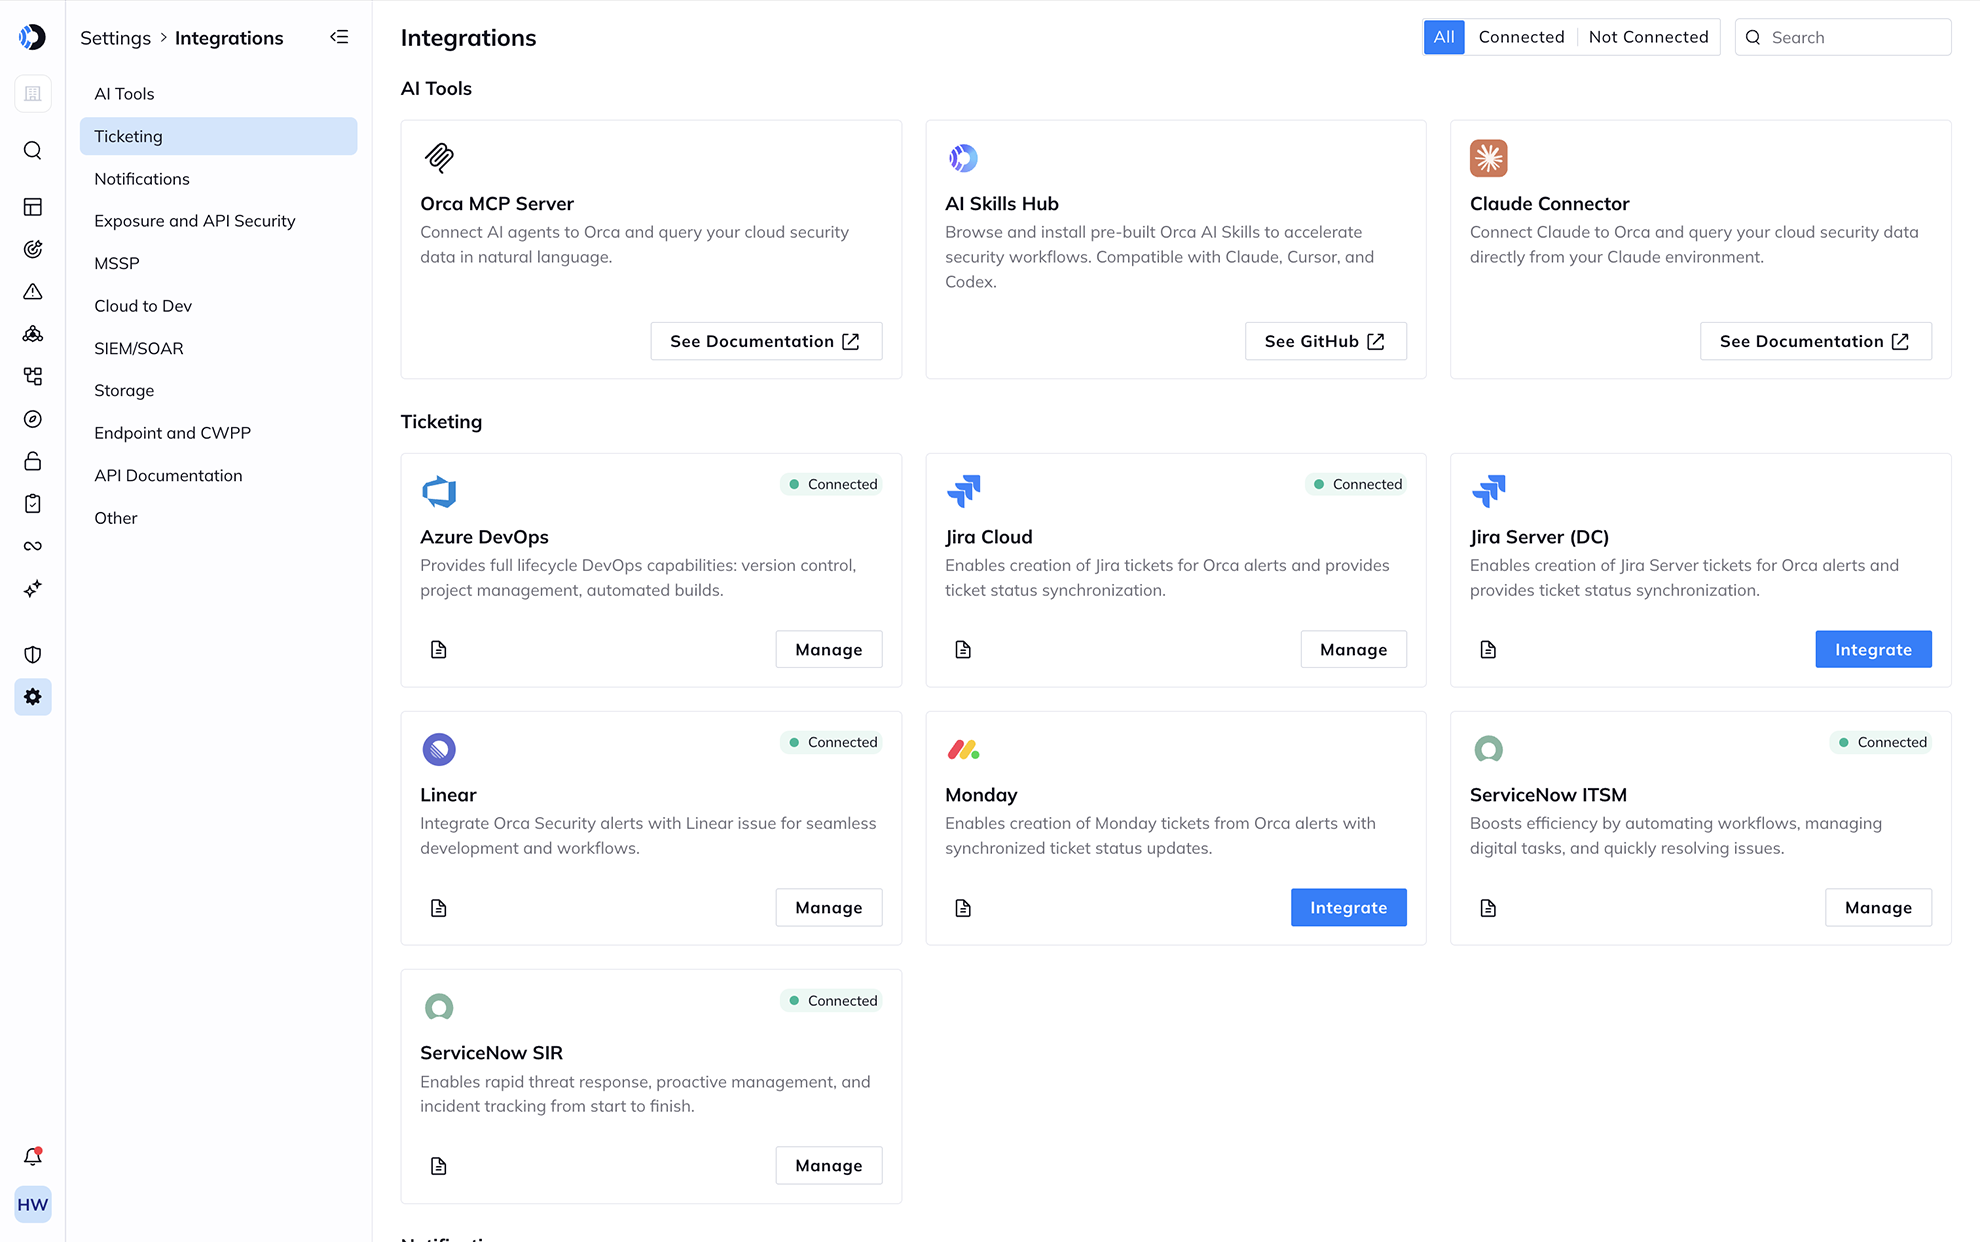Open Exposure and API Security section
This screenshot has width=1980, height=1242.
218,221
